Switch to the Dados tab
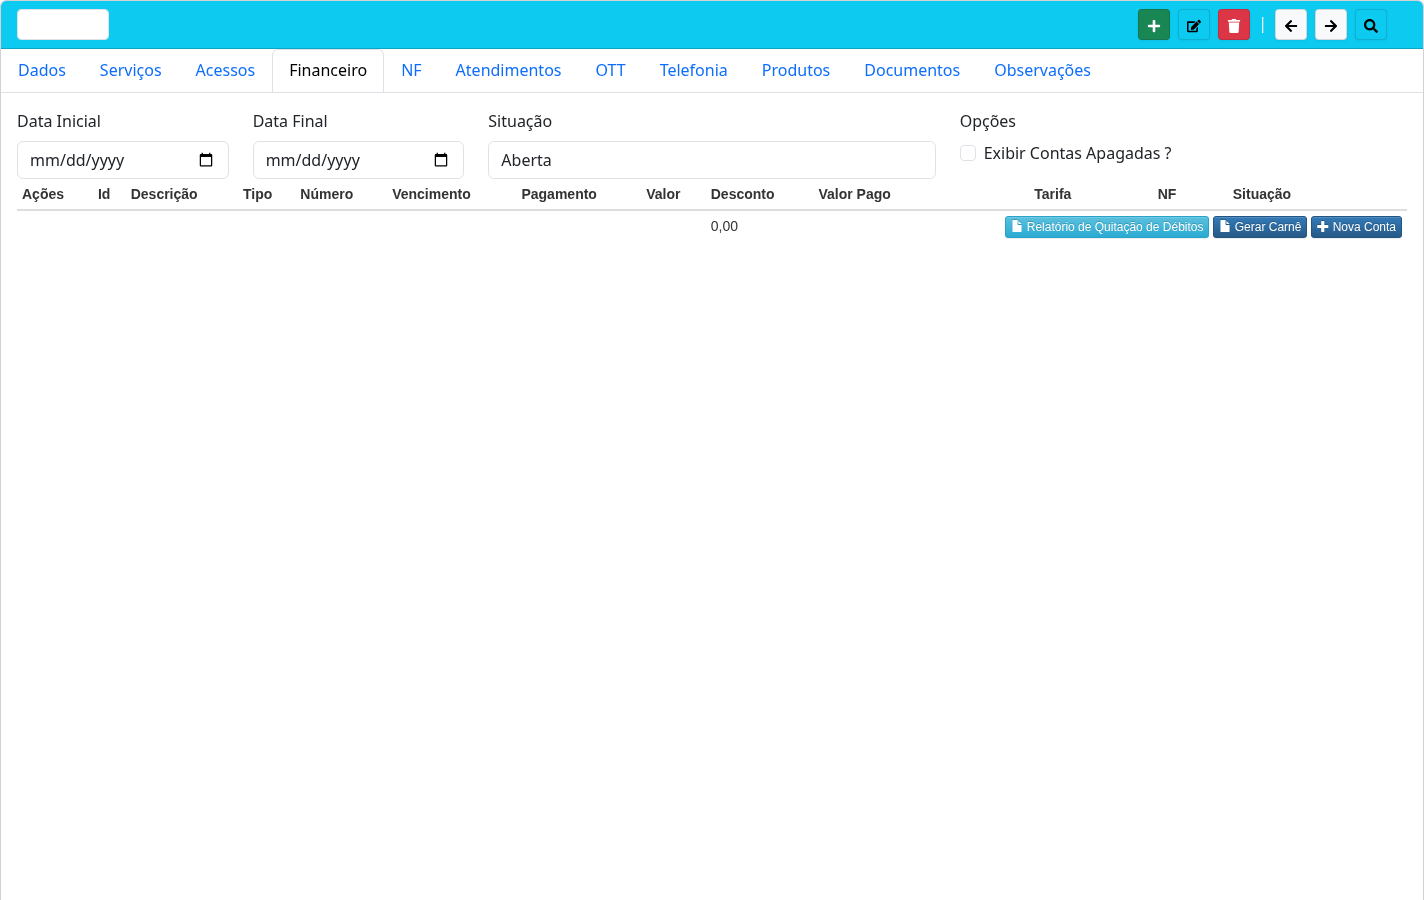The image size is (1424, 900). 42,70
